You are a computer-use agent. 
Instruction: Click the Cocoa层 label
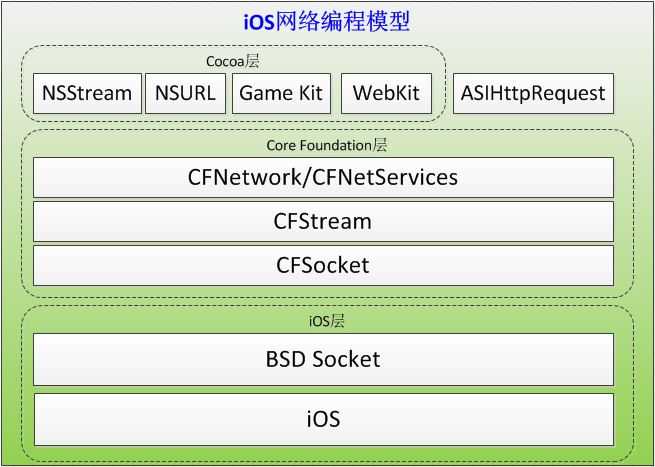point(233,61)
